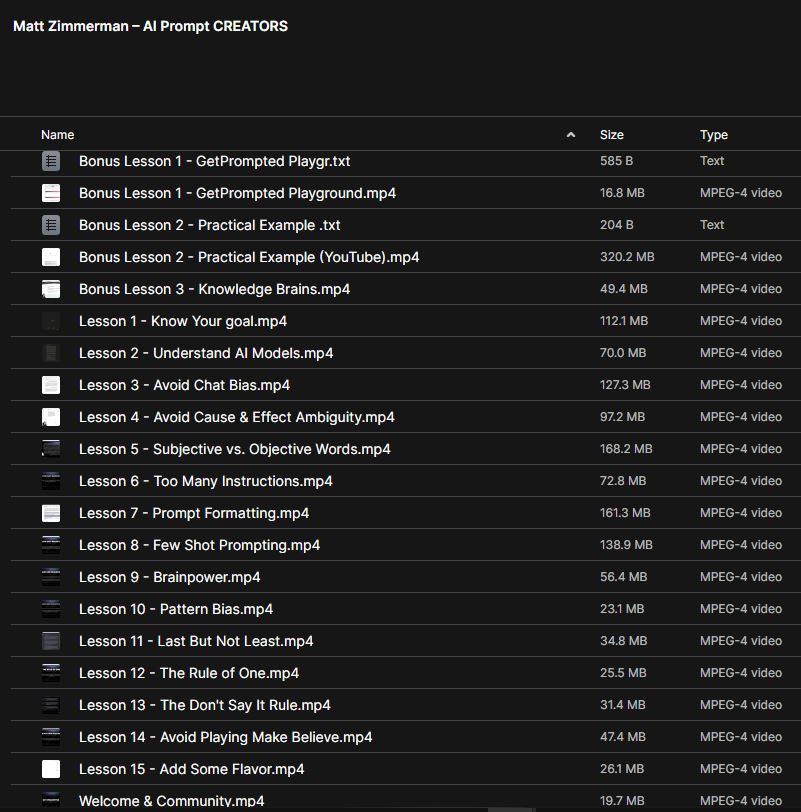Click the video icon beside Lesson 5 - Subjective vs. Objective Words
The width and height of the screenshot is (801, 812).
tap(51, 449)
